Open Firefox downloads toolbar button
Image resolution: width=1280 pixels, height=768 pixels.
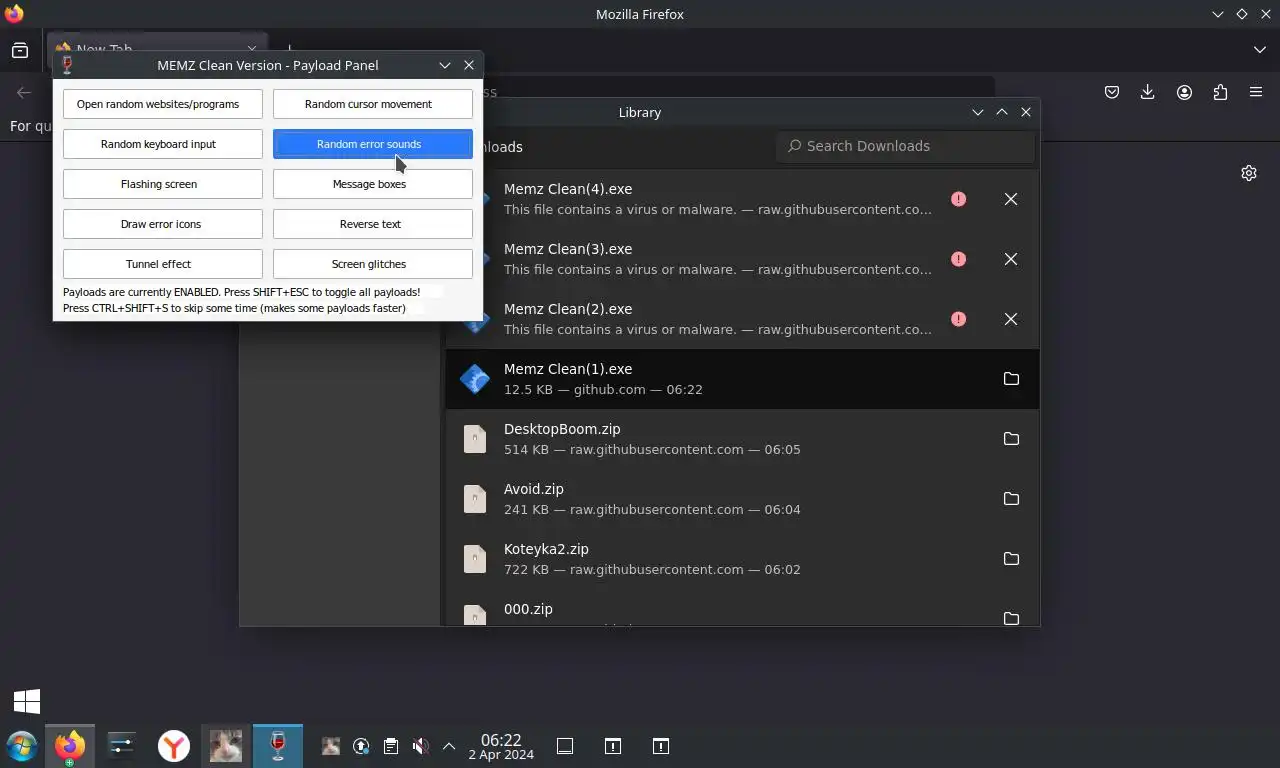click(x=1147, y=92)
